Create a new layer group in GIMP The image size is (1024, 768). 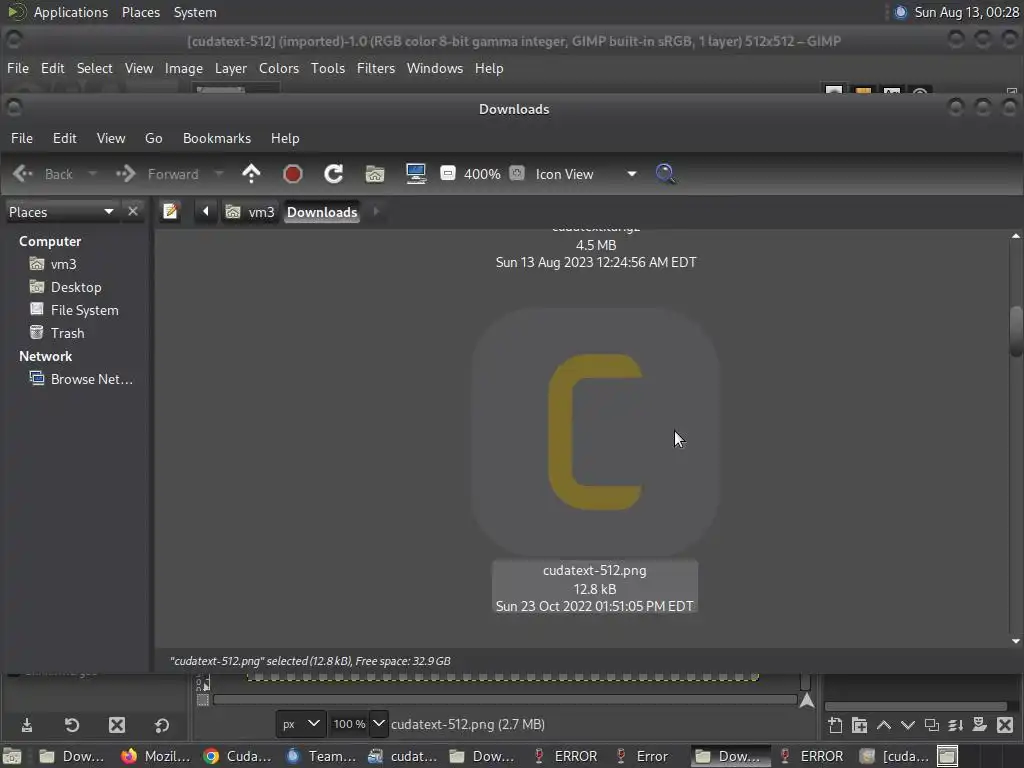tap(859, 725)
